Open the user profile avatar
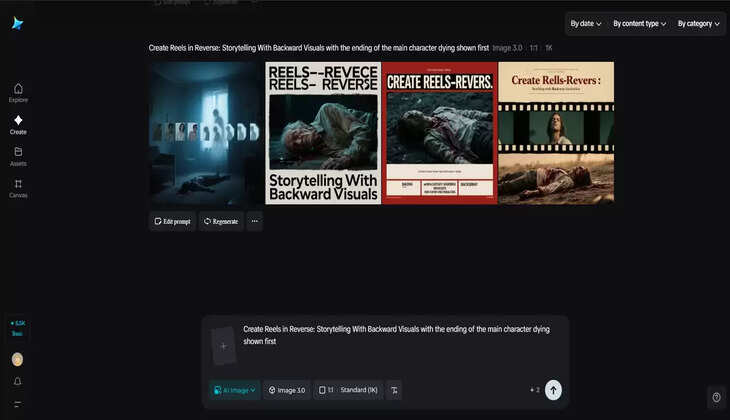The width and height of the screenshot is (730, 420). [x=17, y=359]
